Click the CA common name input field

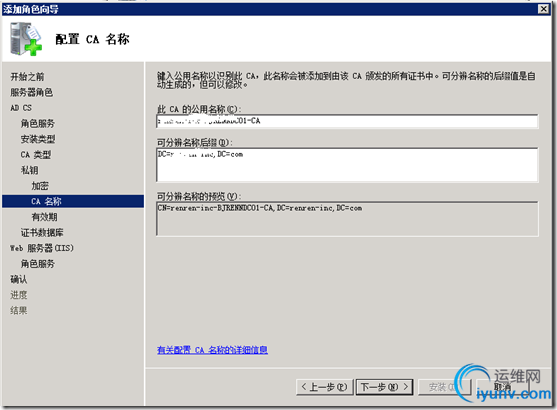(x=347, y=121)
